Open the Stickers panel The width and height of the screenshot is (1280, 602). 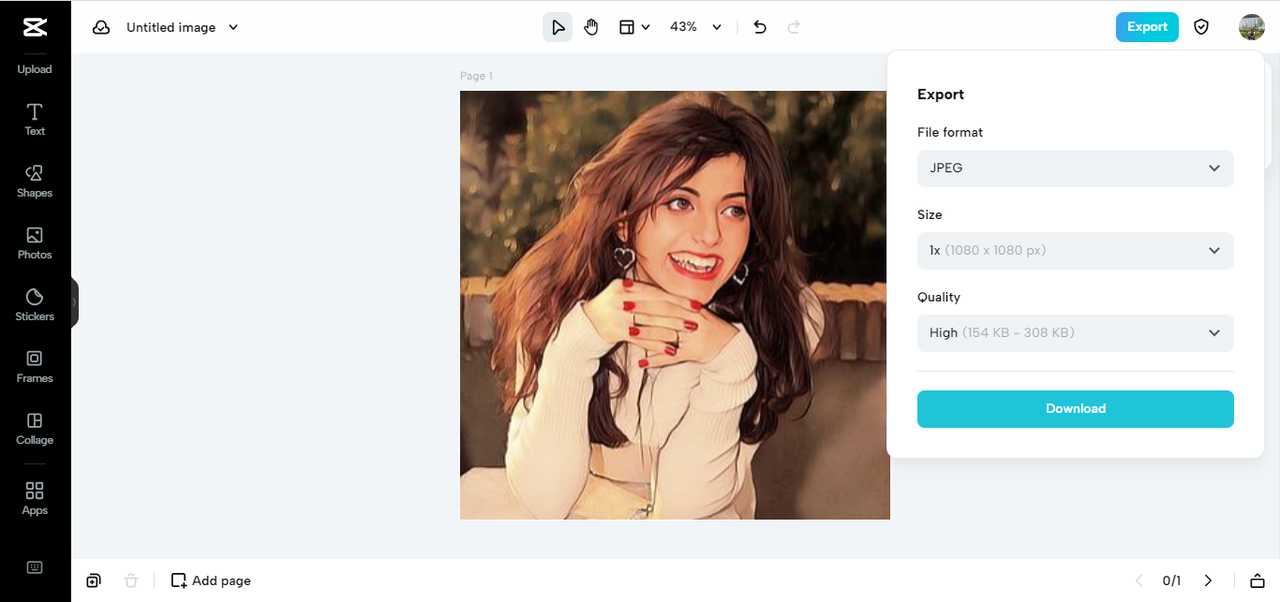point(35,305)
